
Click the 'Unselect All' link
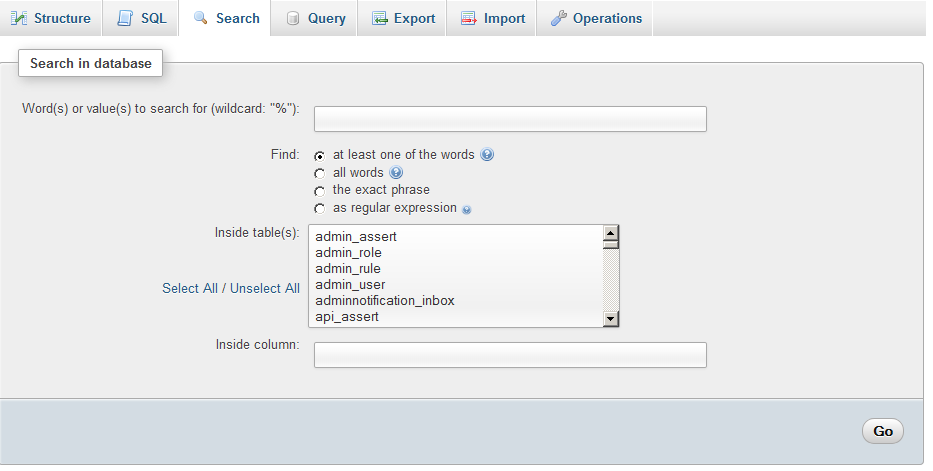click(265, 288)
